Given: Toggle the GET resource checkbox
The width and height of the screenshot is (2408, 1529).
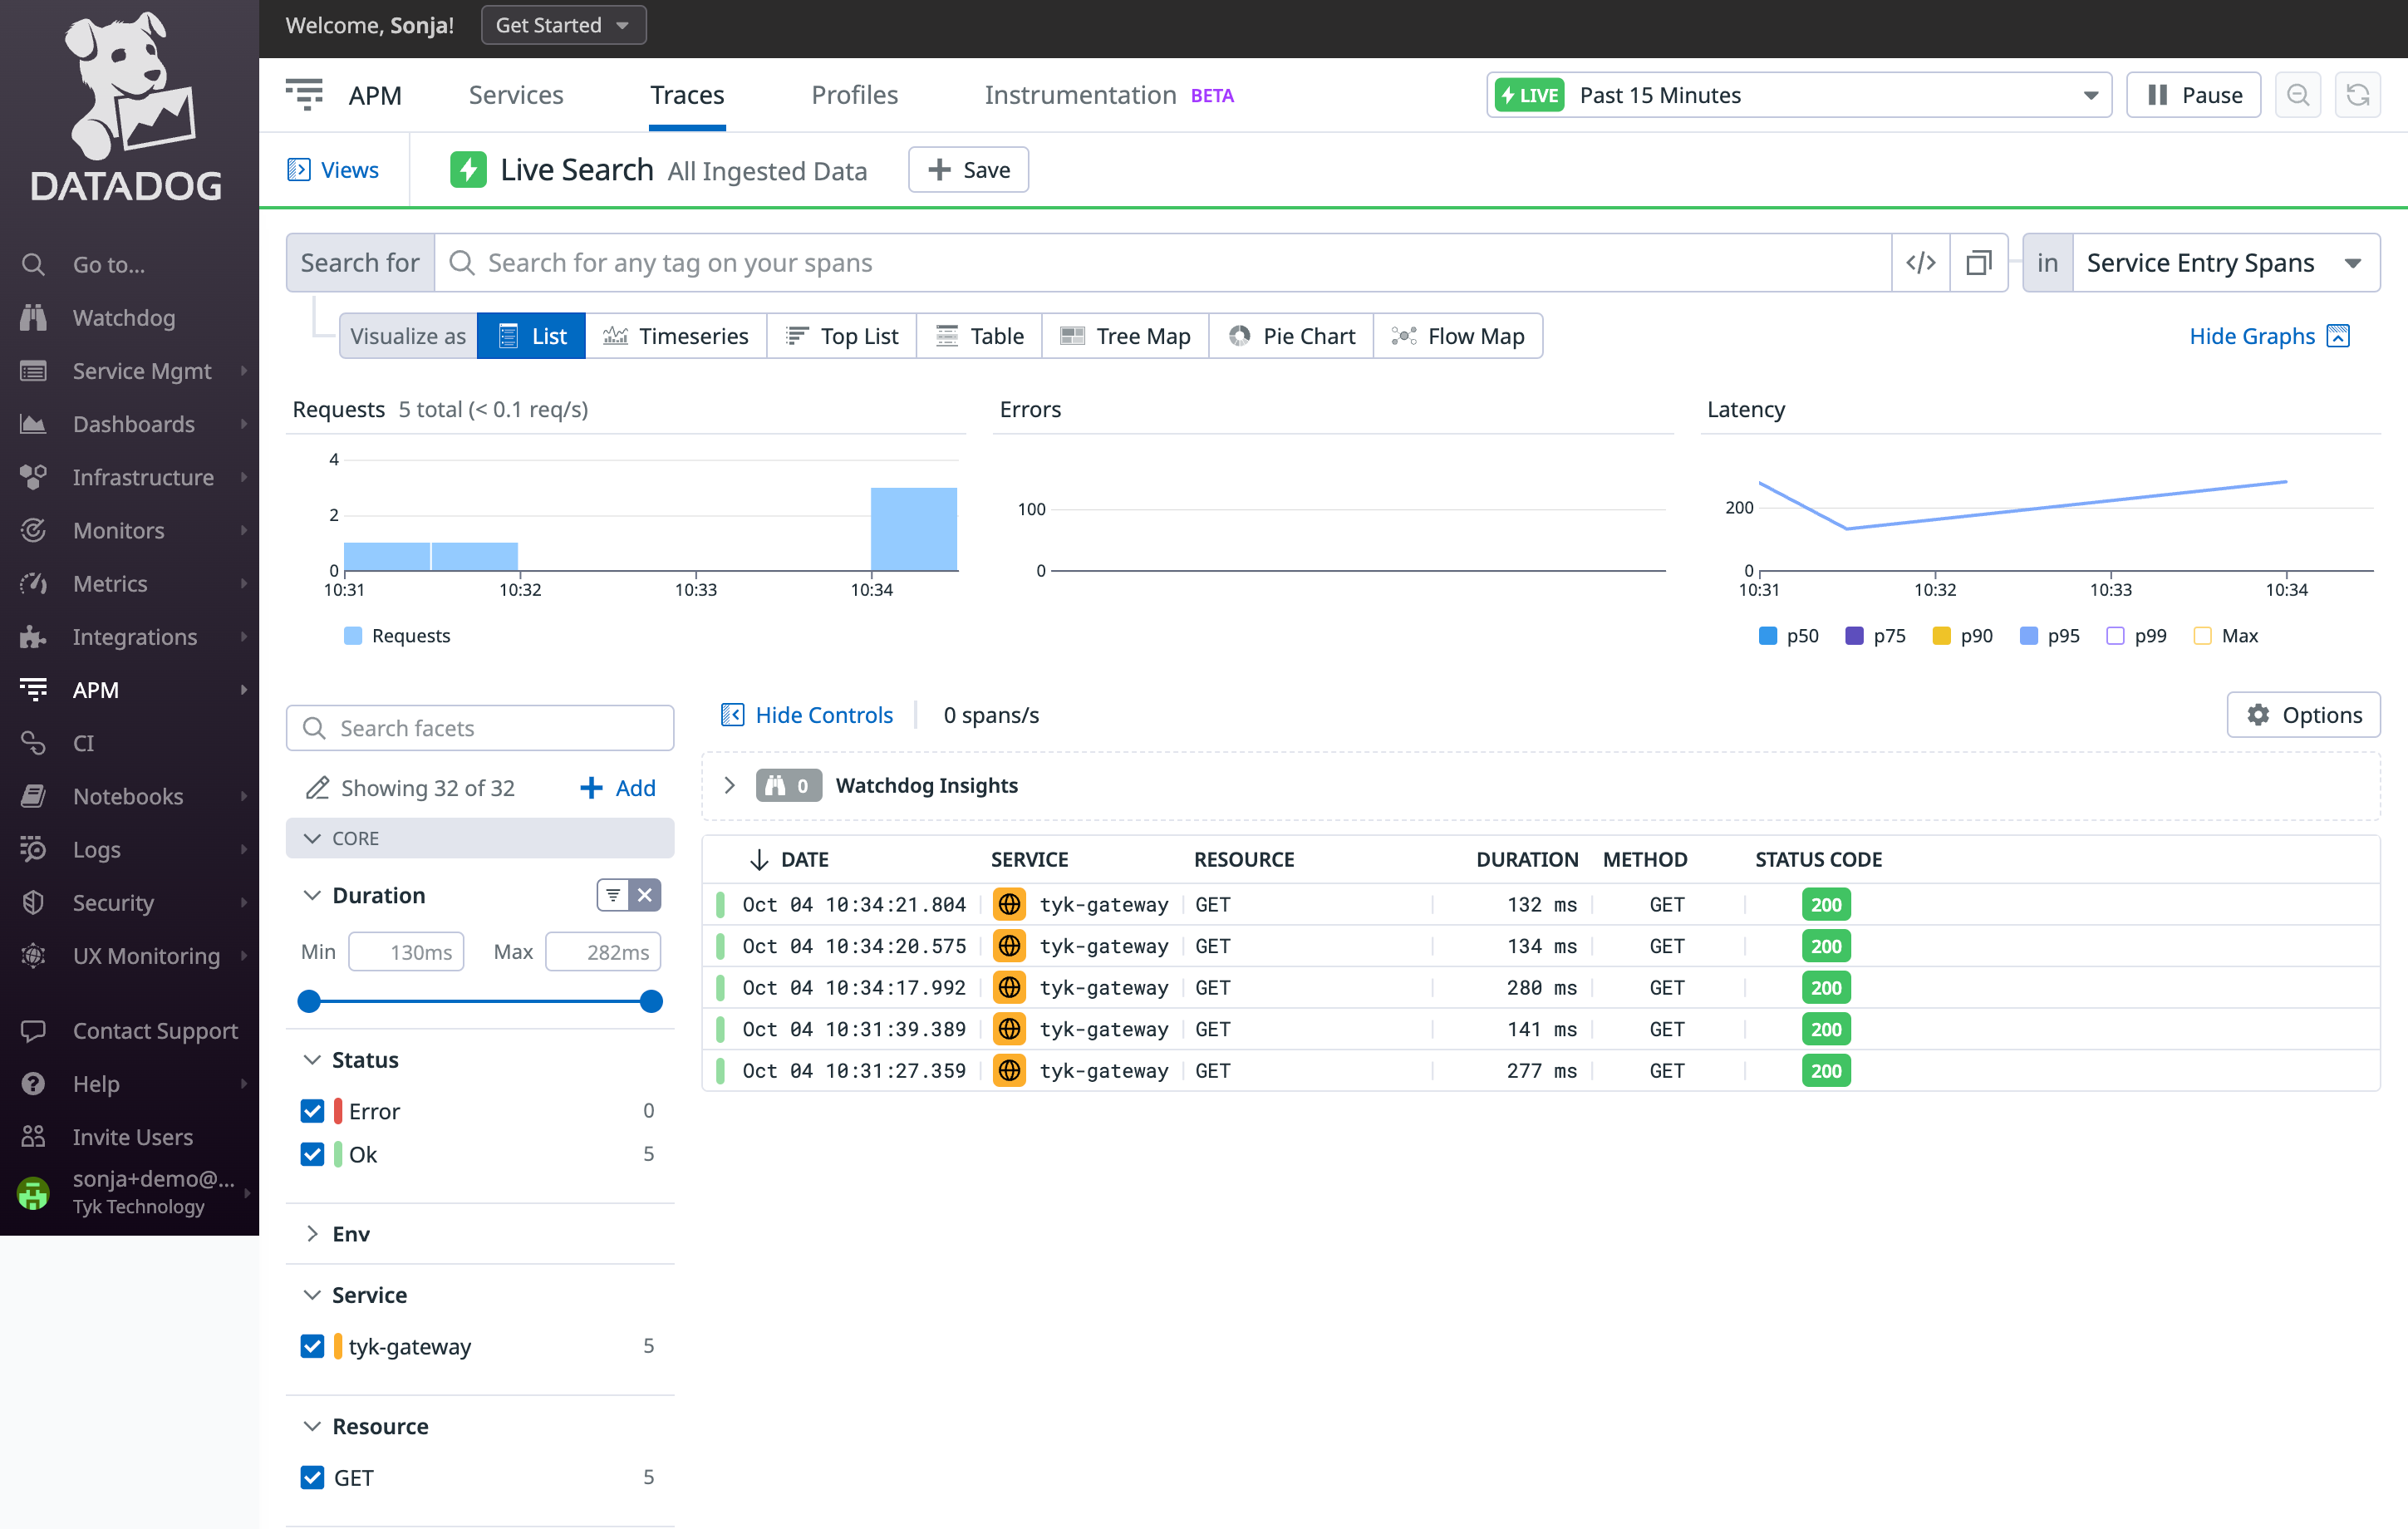Looking at the screenshot, I should click(x=313, y=1477).
